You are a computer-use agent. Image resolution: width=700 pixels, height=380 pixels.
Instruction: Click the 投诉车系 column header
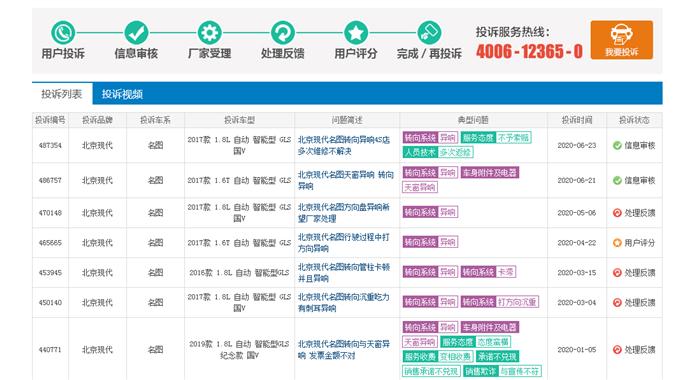click(155, 120)
